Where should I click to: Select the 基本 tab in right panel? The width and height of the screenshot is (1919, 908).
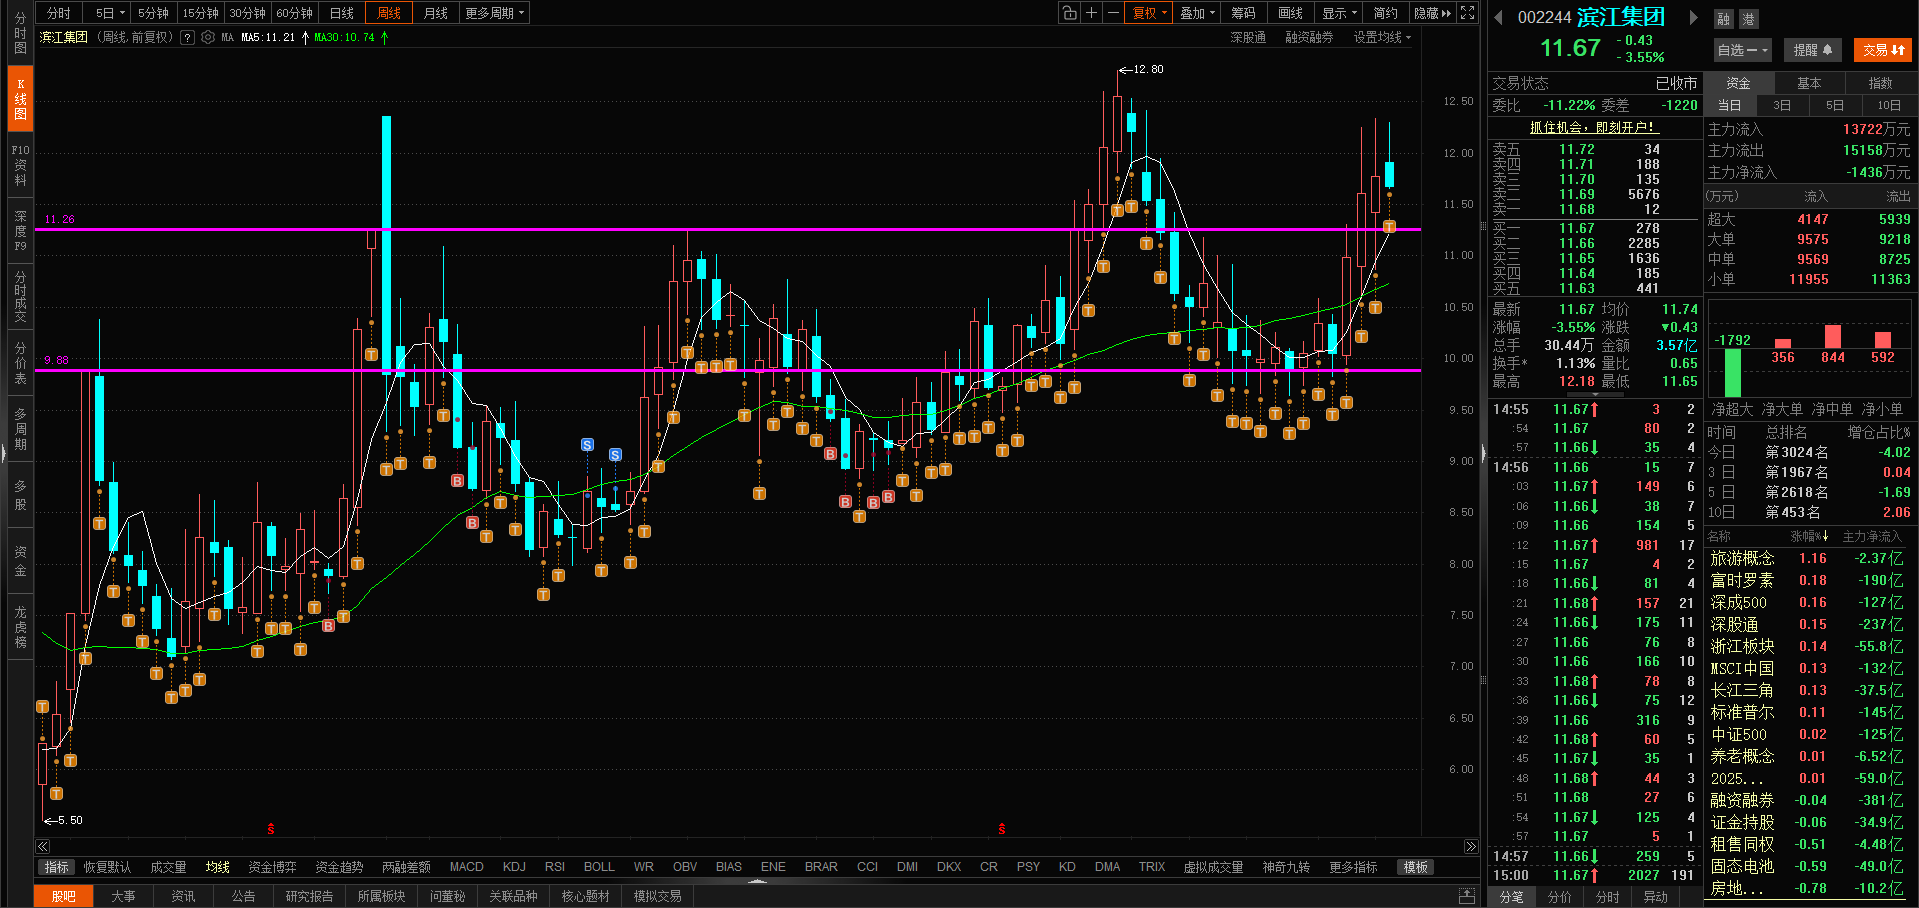(1809, 83)
